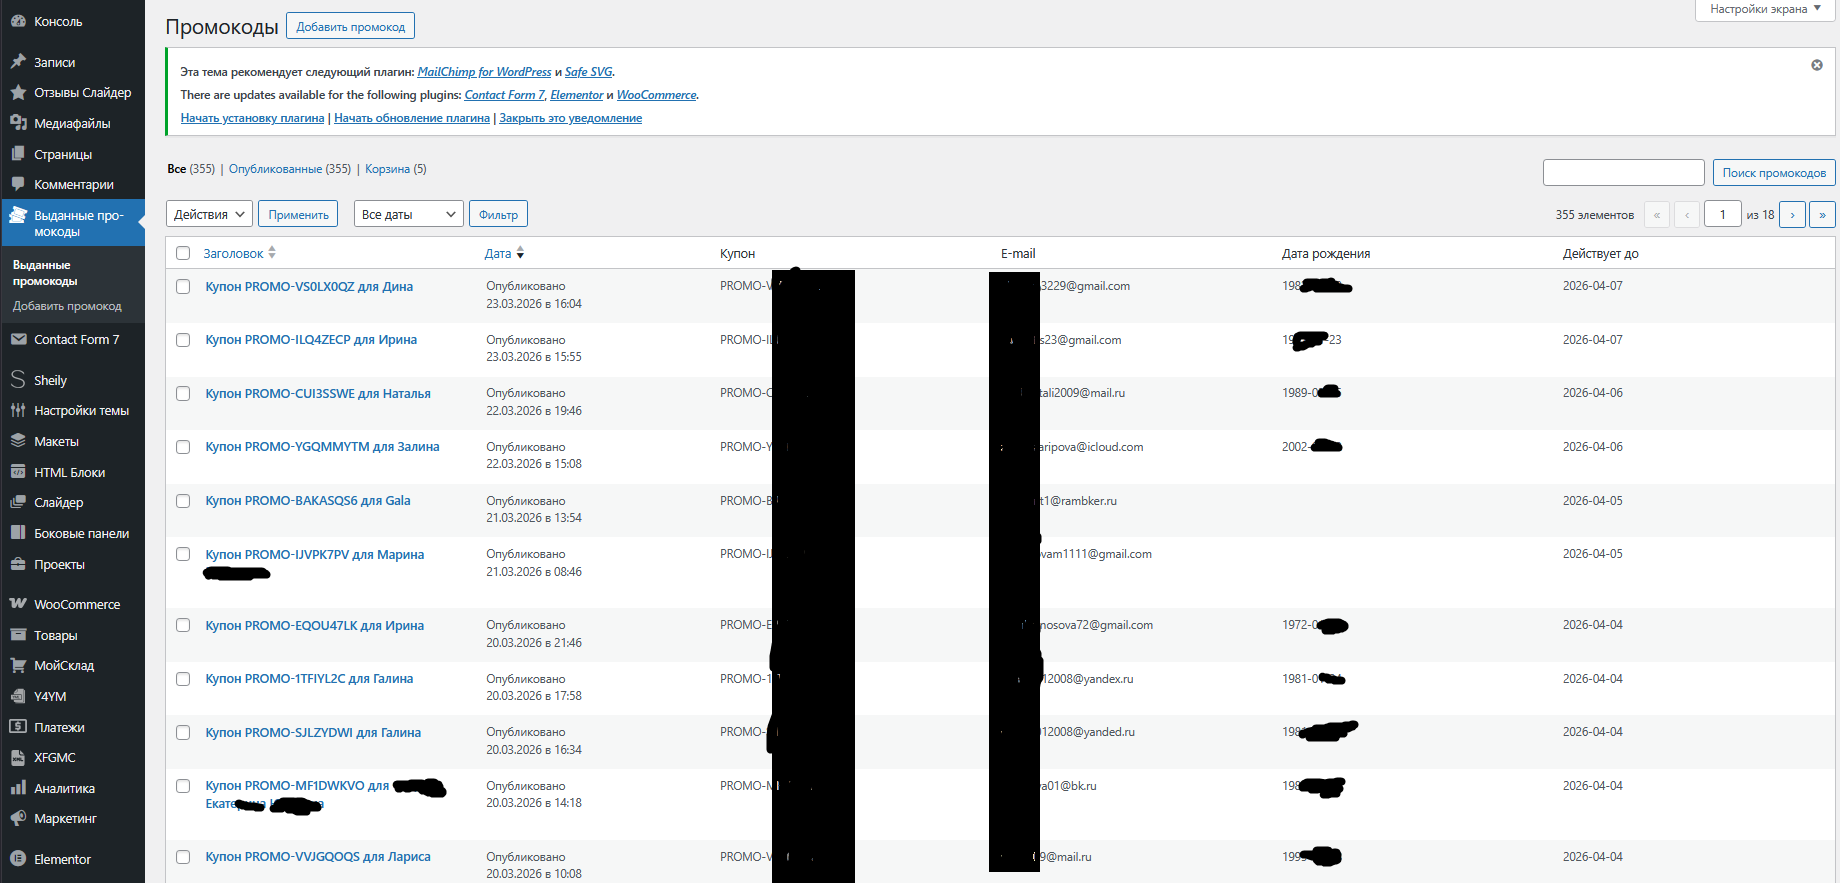The width and height of the screenshot is (1840, 883).
Task: Check the PROMO-EQOU47LK для Ирина row
Action: click(183, 625)
